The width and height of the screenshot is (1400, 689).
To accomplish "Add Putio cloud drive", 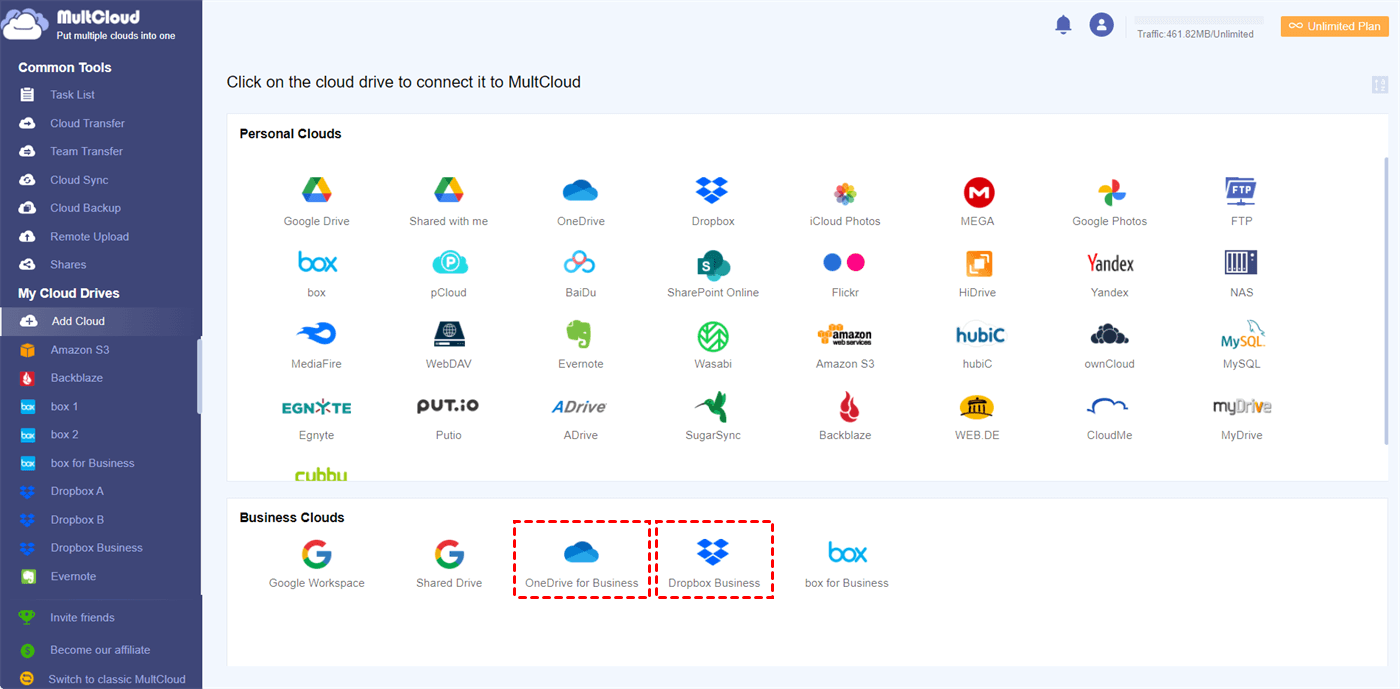I will [448, 417].
